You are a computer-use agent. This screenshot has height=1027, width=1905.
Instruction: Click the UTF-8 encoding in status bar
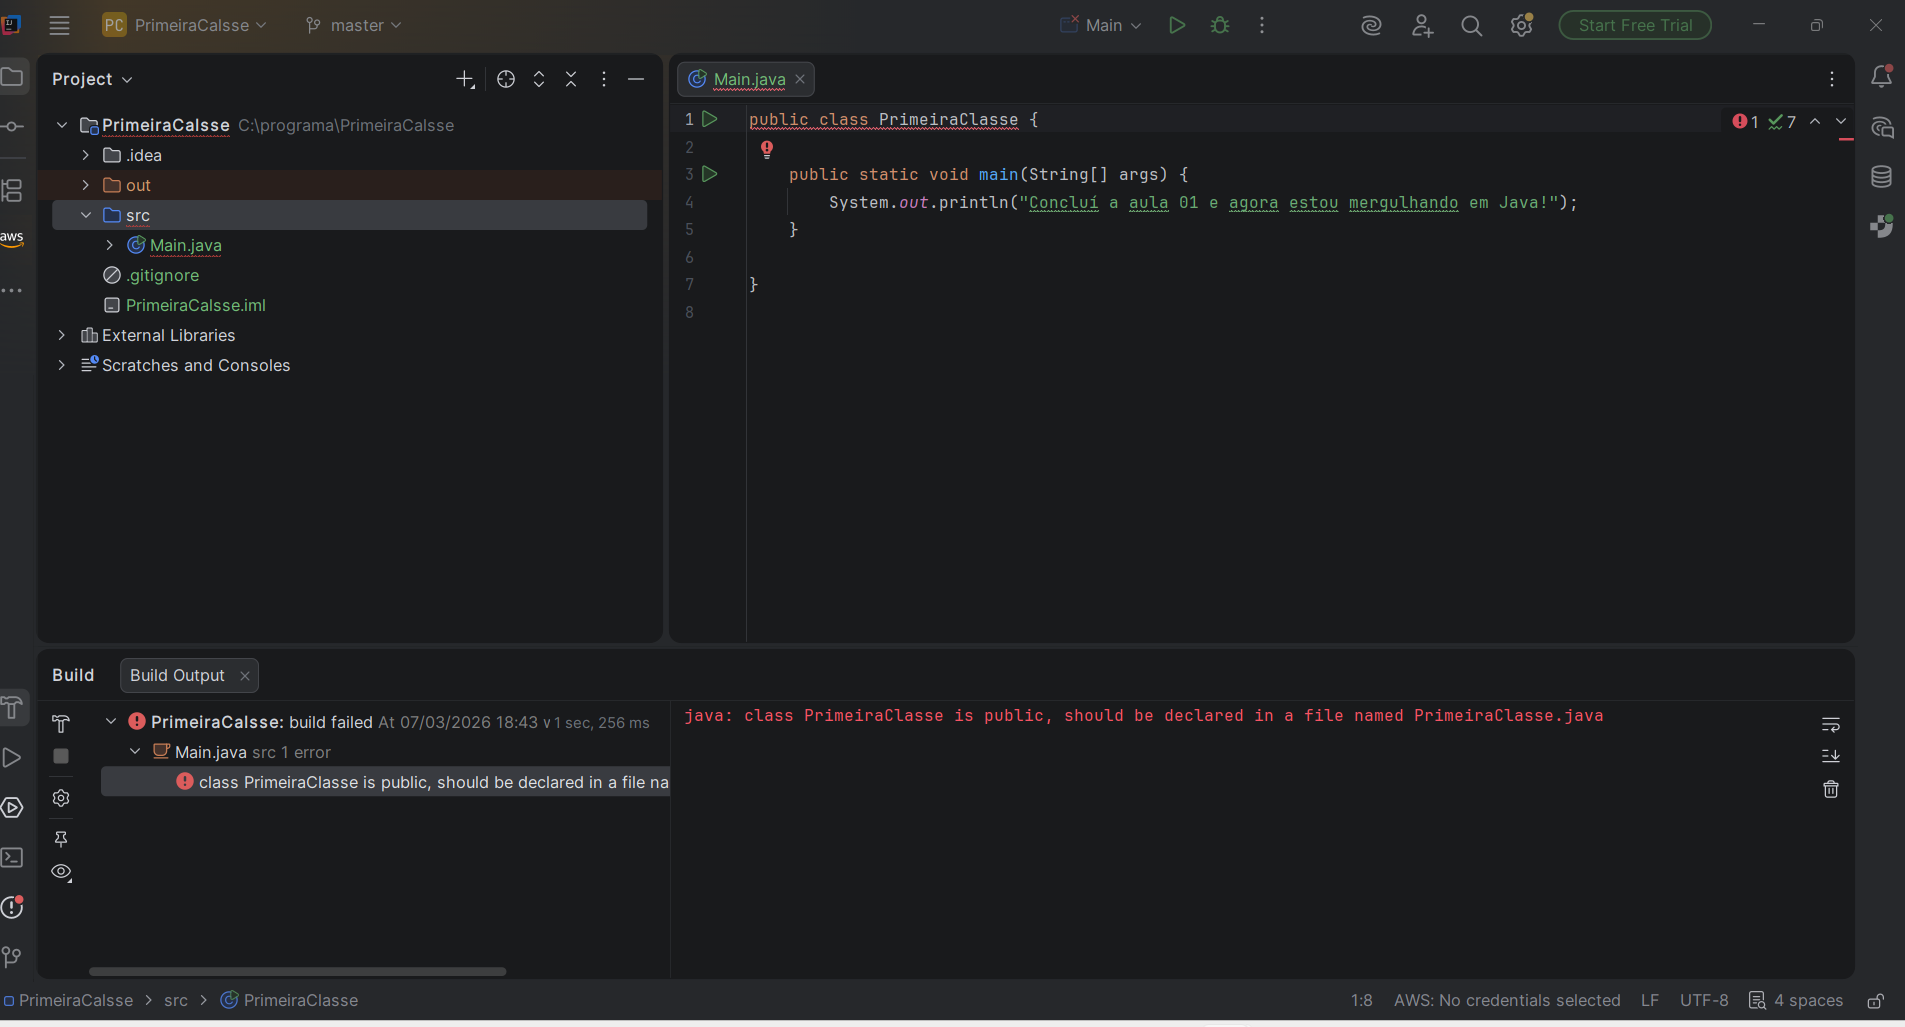pyautogui.click(x=1703, y=1000)
